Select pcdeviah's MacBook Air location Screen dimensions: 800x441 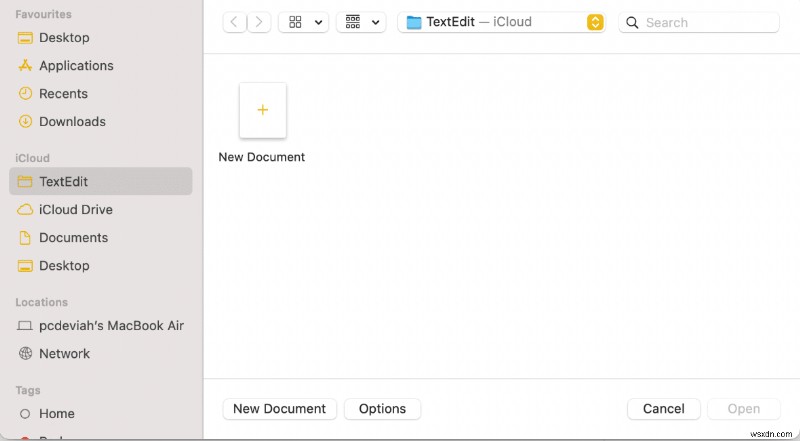pos(111,326)
